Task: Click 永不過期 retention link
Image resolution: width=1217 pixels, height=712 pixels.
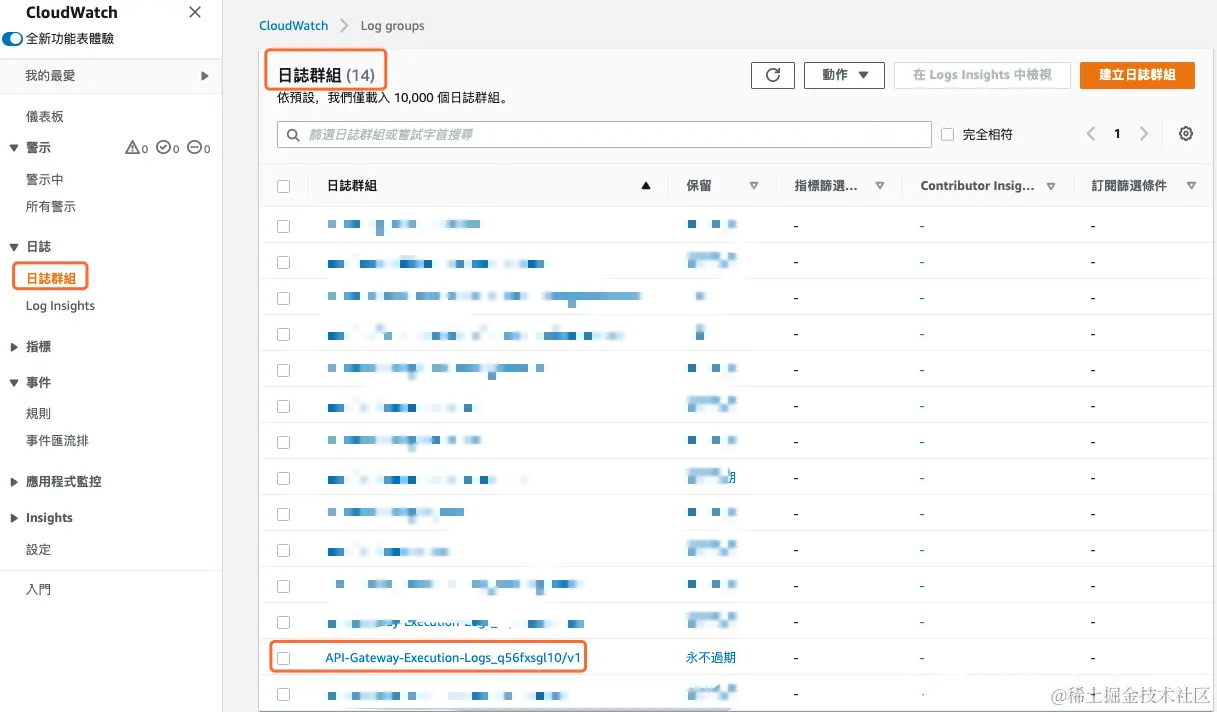Action: tap(711, 658)
